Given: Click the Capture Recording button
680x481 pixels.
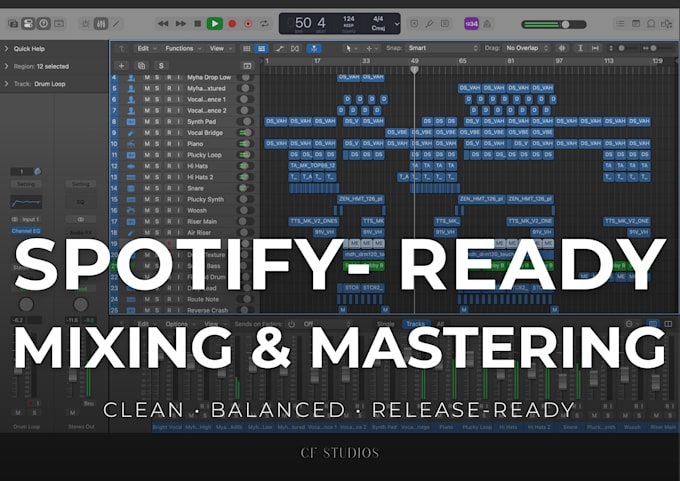Looking at the screenshot, I should pyautogui.click(x=248, y=23).
